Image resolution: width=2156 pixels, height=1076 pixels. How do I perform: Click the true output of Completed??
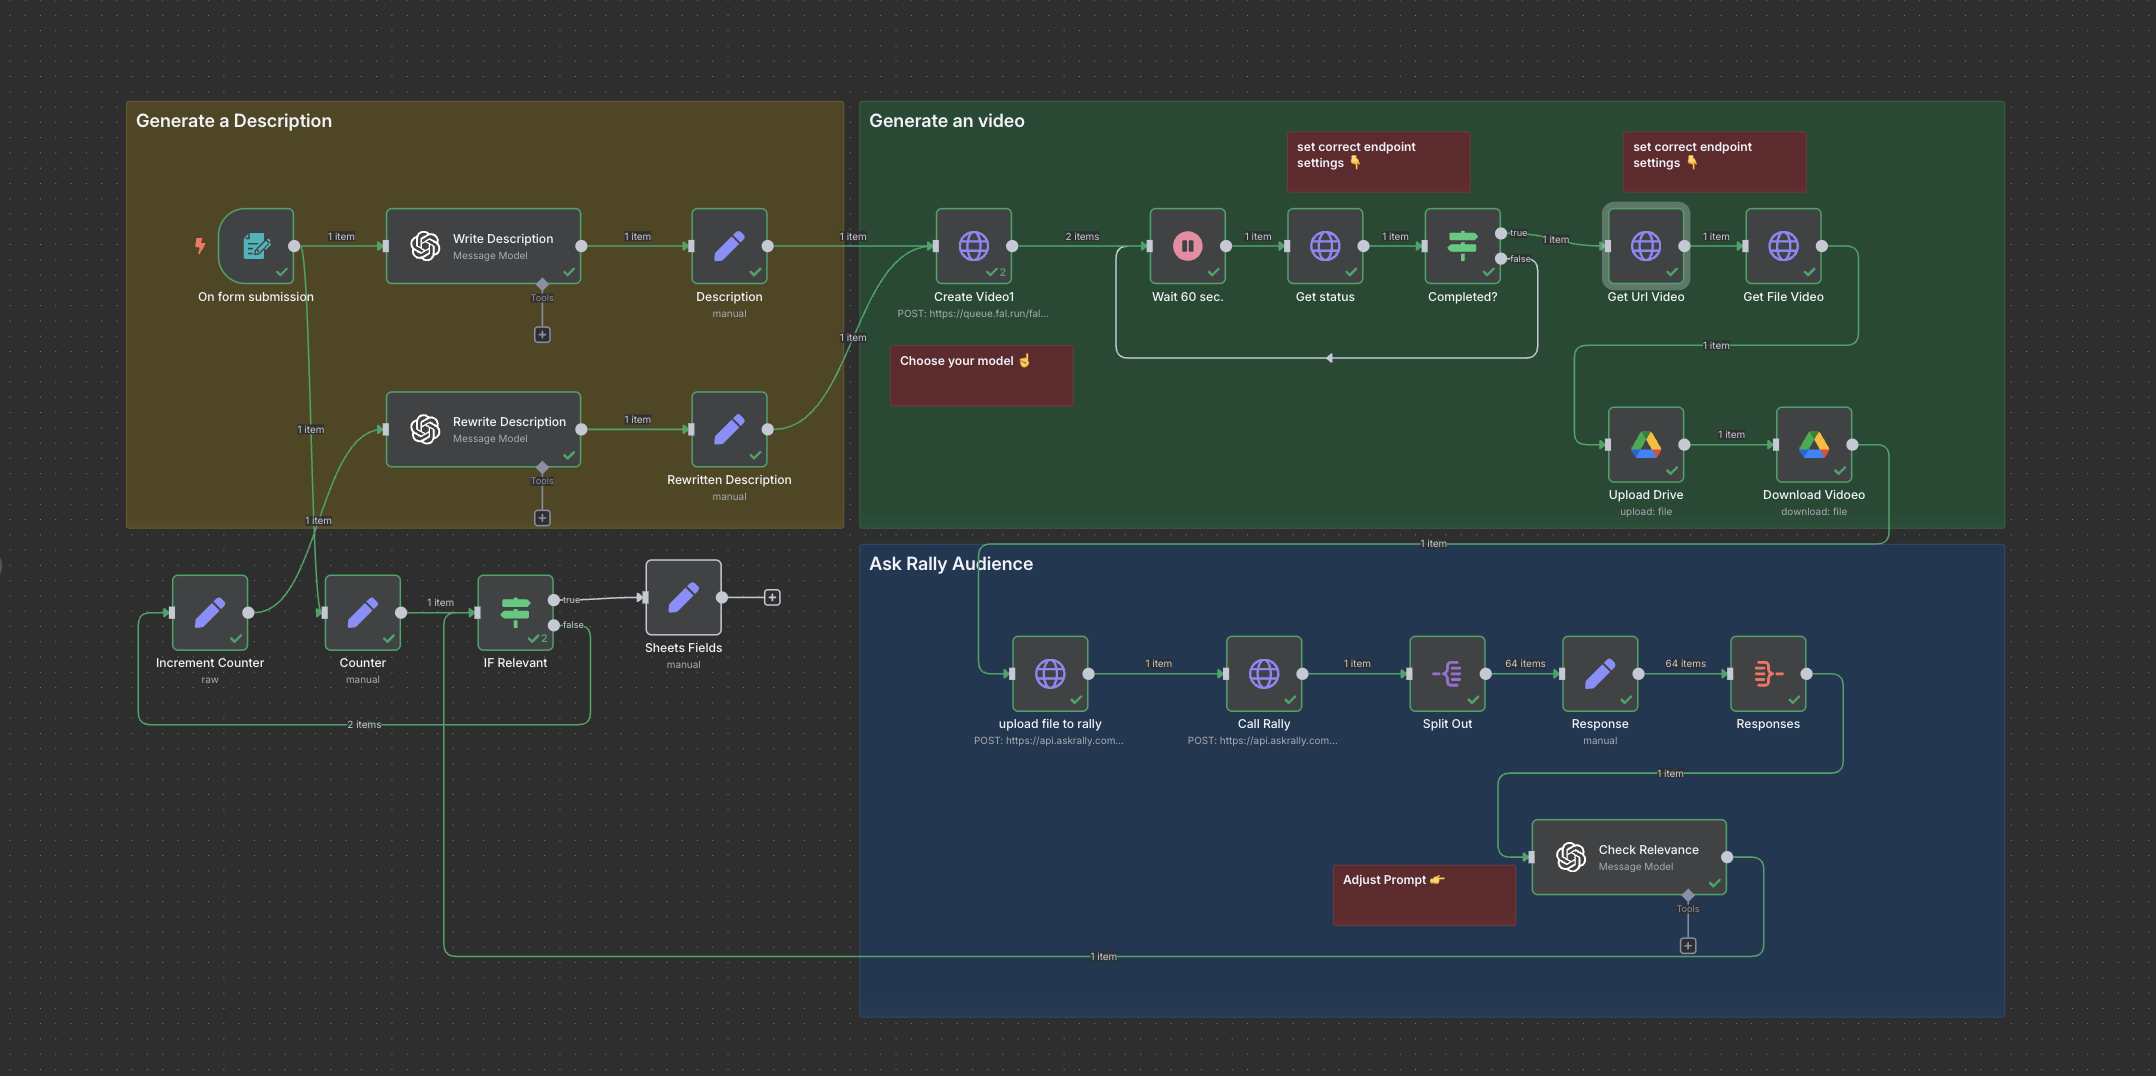click(x=1501, y=233)
